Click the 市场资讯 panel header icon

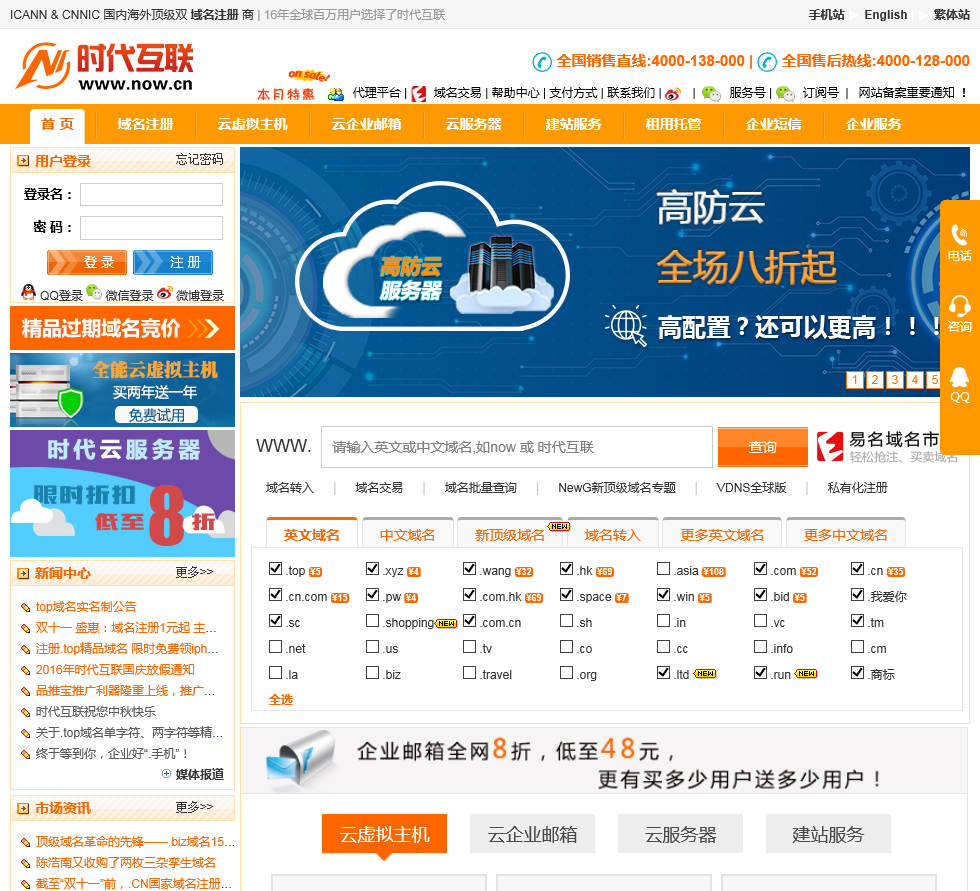[23, 809]
